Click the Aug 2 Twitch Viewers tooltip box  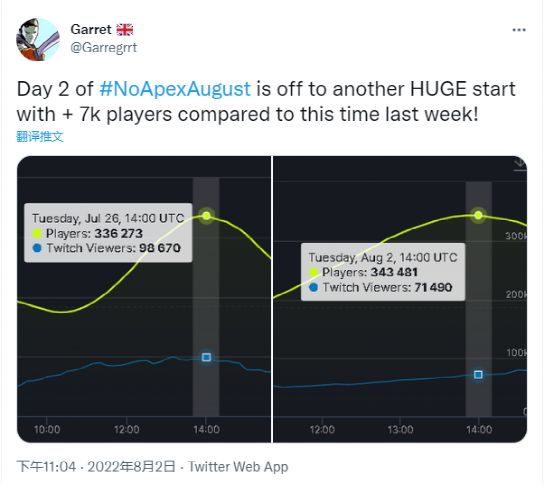tap(383, 272)
